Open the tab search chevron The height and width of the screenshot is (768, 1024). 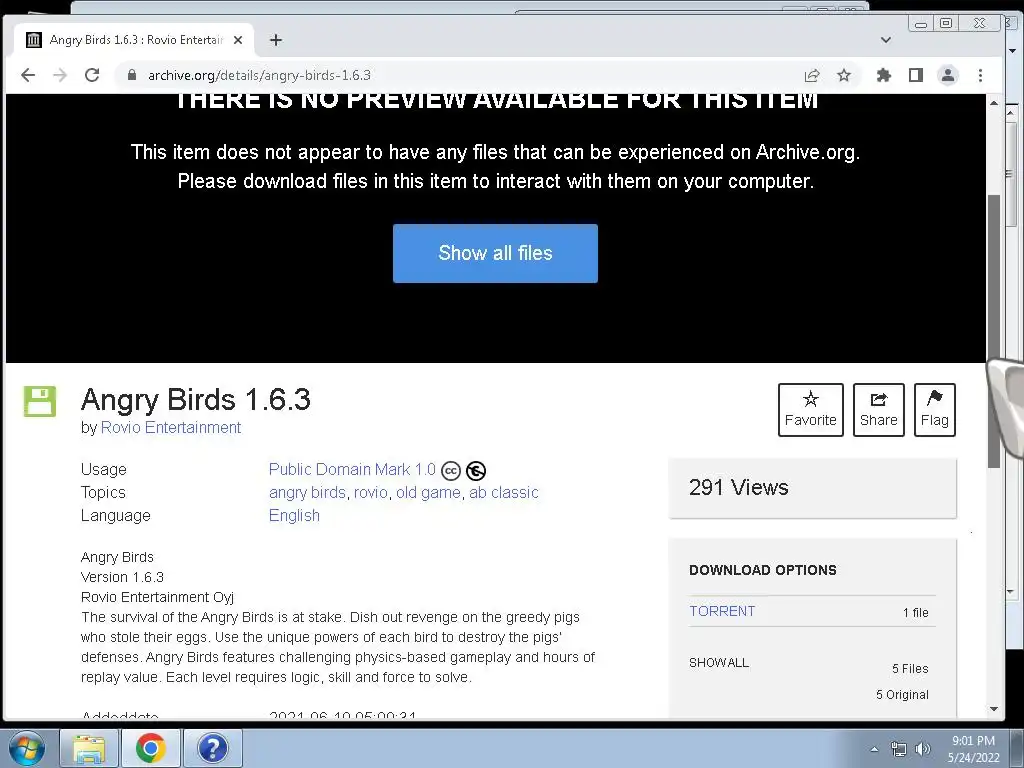[x=886, y=40]
